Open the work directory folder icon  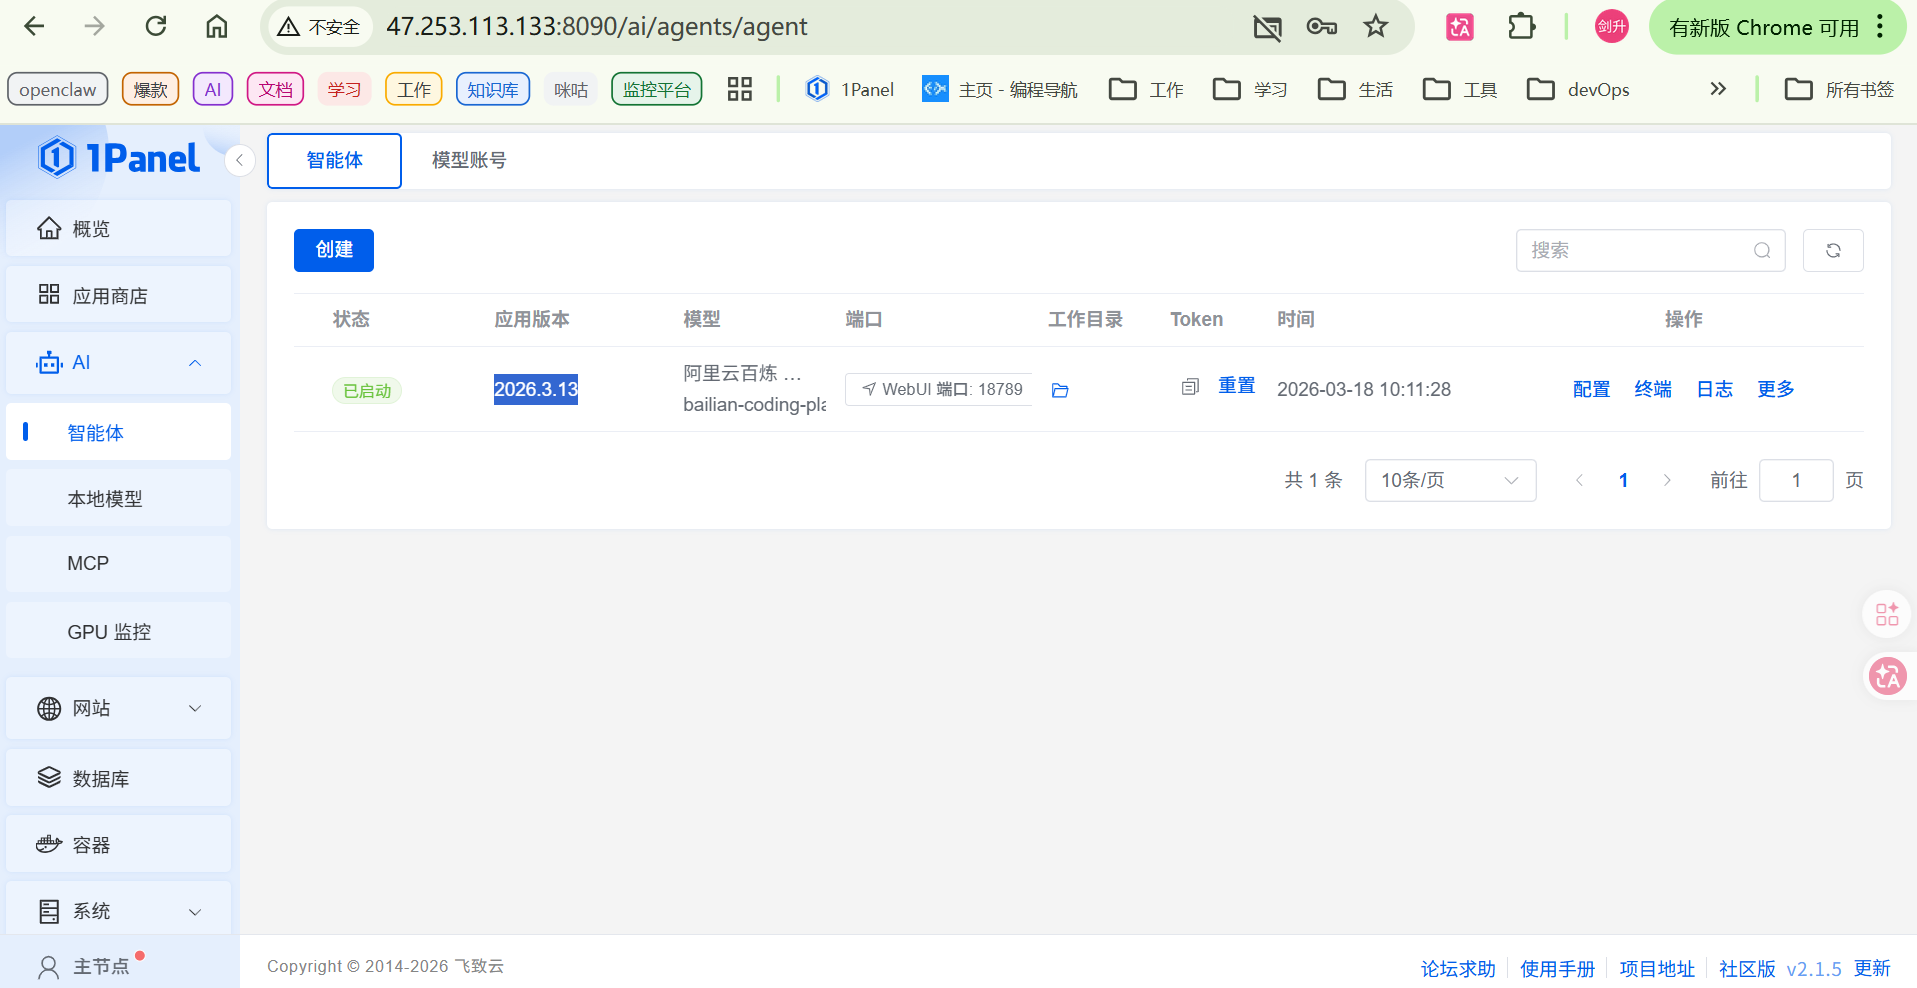(1060, 390)
